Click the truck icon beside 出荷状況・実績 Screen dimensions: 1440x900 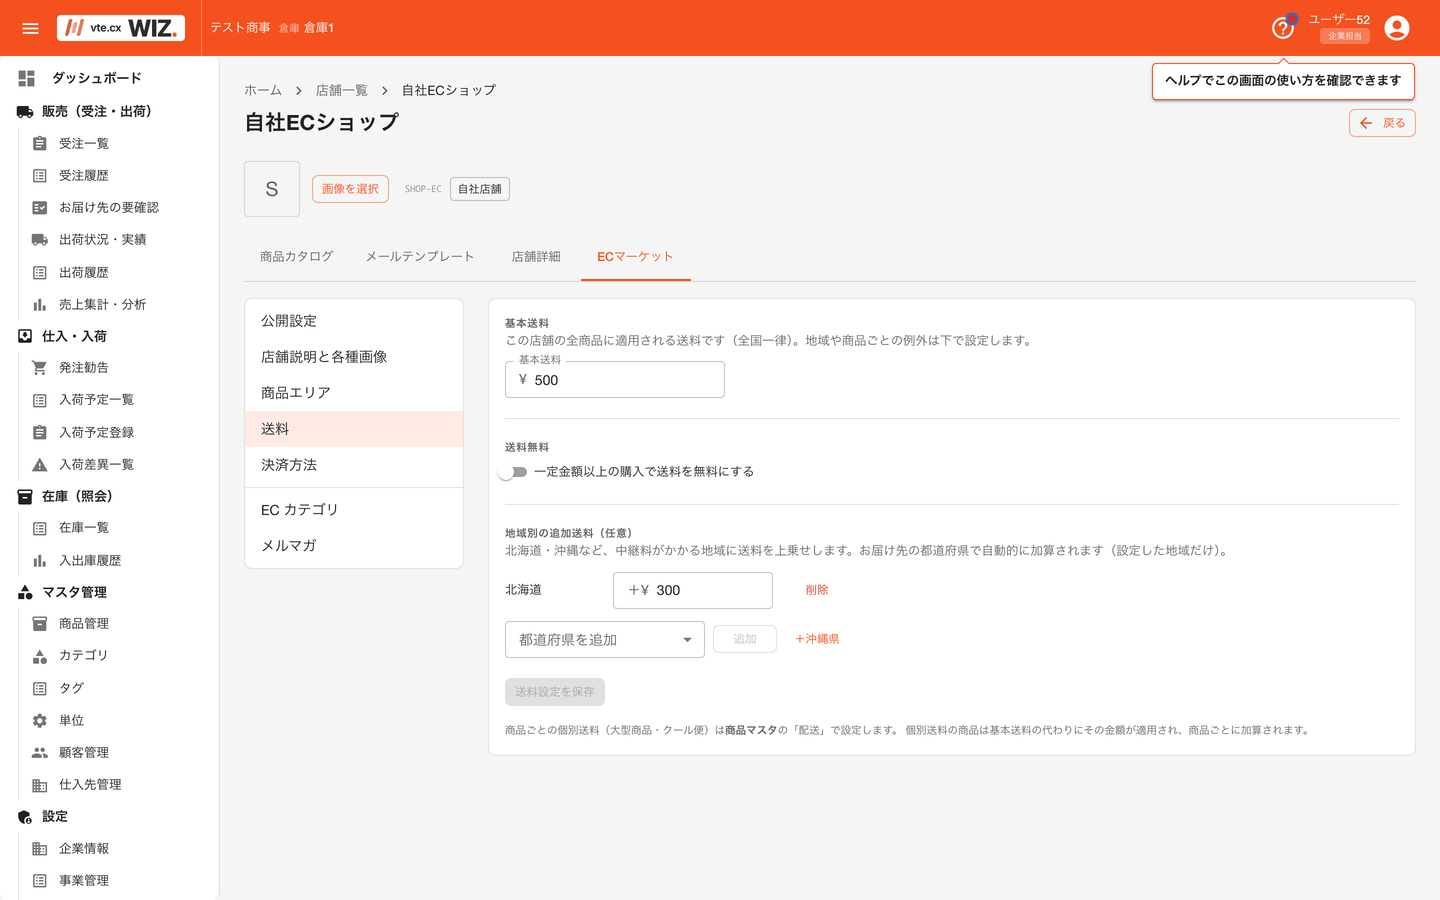coord(40,240)
